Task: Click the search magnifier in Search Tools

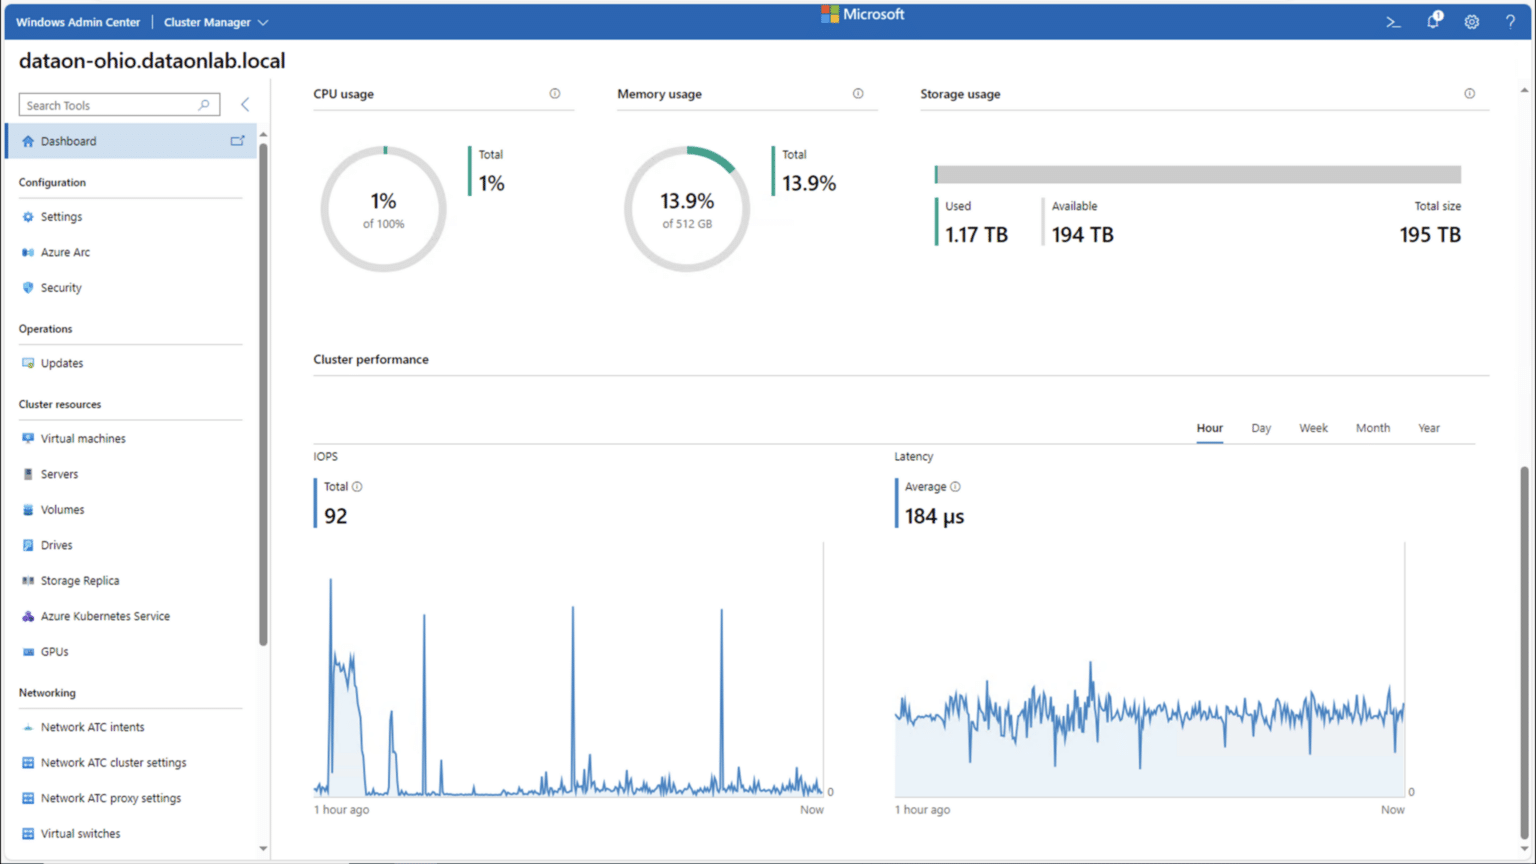Action: 204,105
